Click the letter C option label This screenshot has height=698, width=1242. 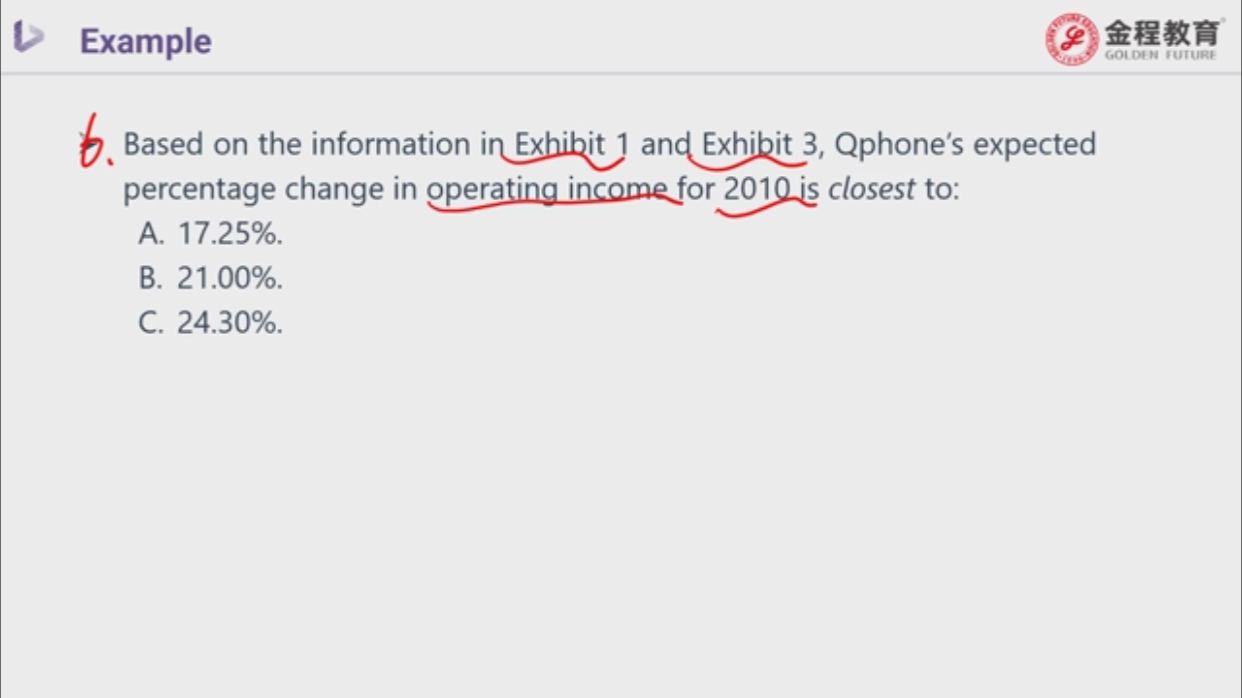[151, 322]
